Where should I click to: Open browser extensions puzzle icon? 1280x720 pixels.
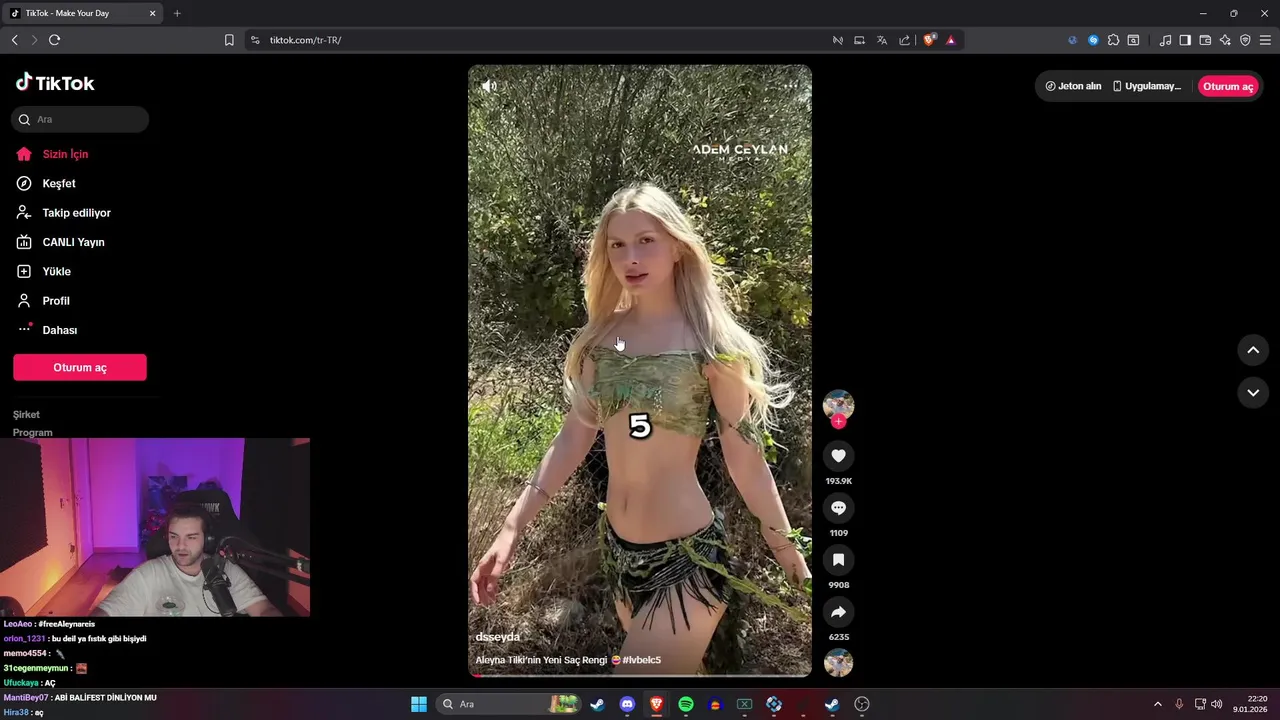click(x=1113, y=40)
